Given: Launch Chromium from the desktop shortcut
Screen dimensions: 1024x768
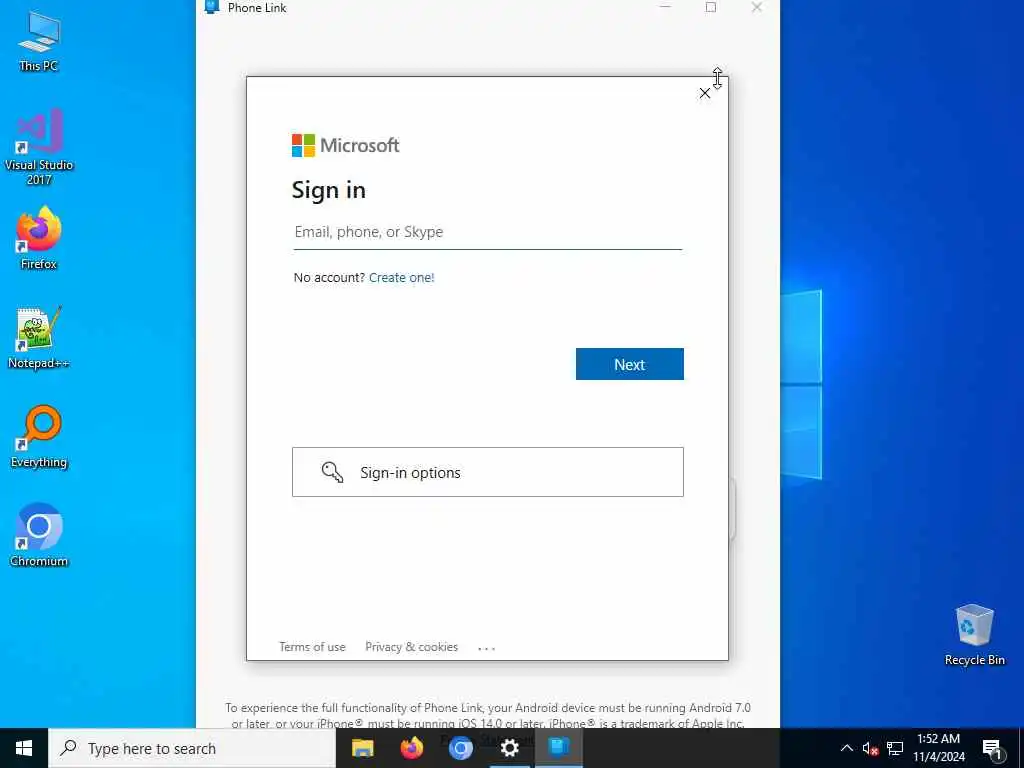Looking at the screenshot, I should point(39,536).
